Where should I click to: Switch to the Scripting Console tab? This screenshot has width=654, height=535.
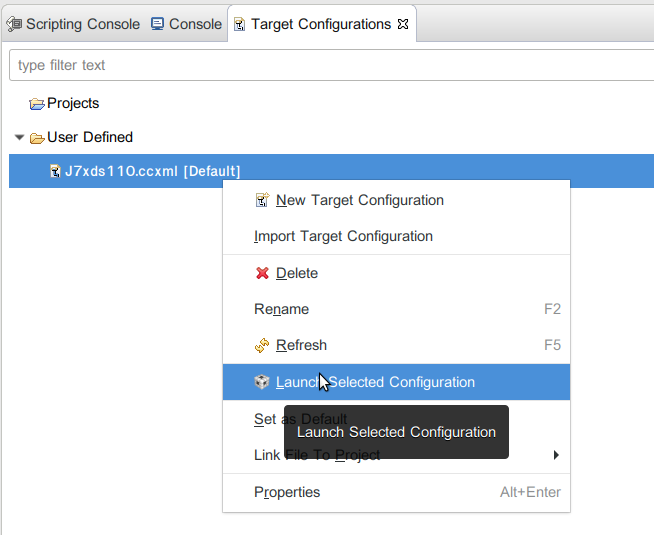82,24
